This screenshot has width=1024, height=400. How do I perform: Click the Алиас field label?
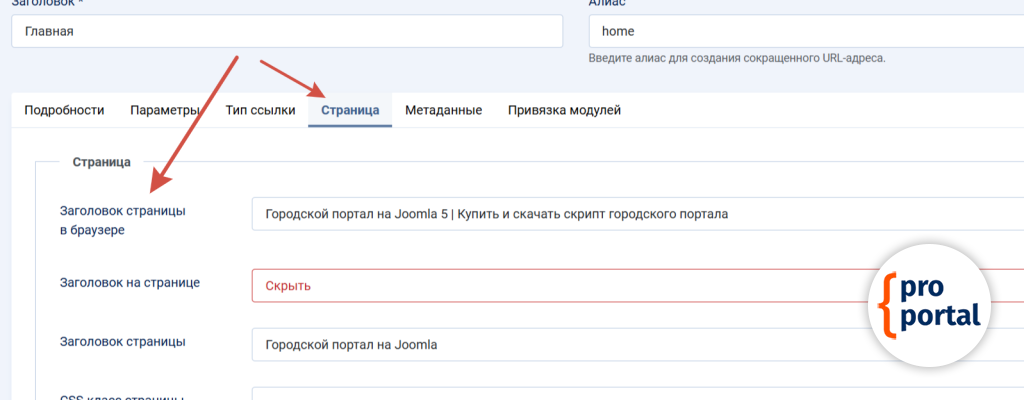coord(607,3)
